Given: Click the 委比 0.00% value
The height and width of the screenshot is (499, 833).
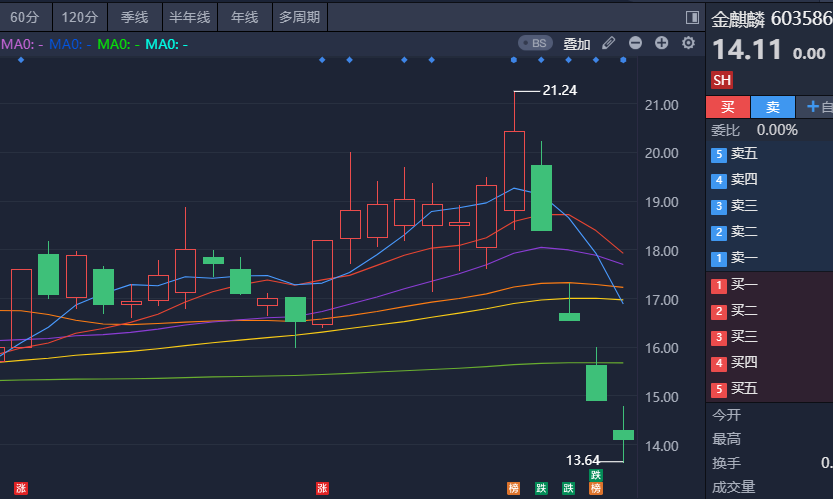Looking at the screenshot, I should point(777,130).
